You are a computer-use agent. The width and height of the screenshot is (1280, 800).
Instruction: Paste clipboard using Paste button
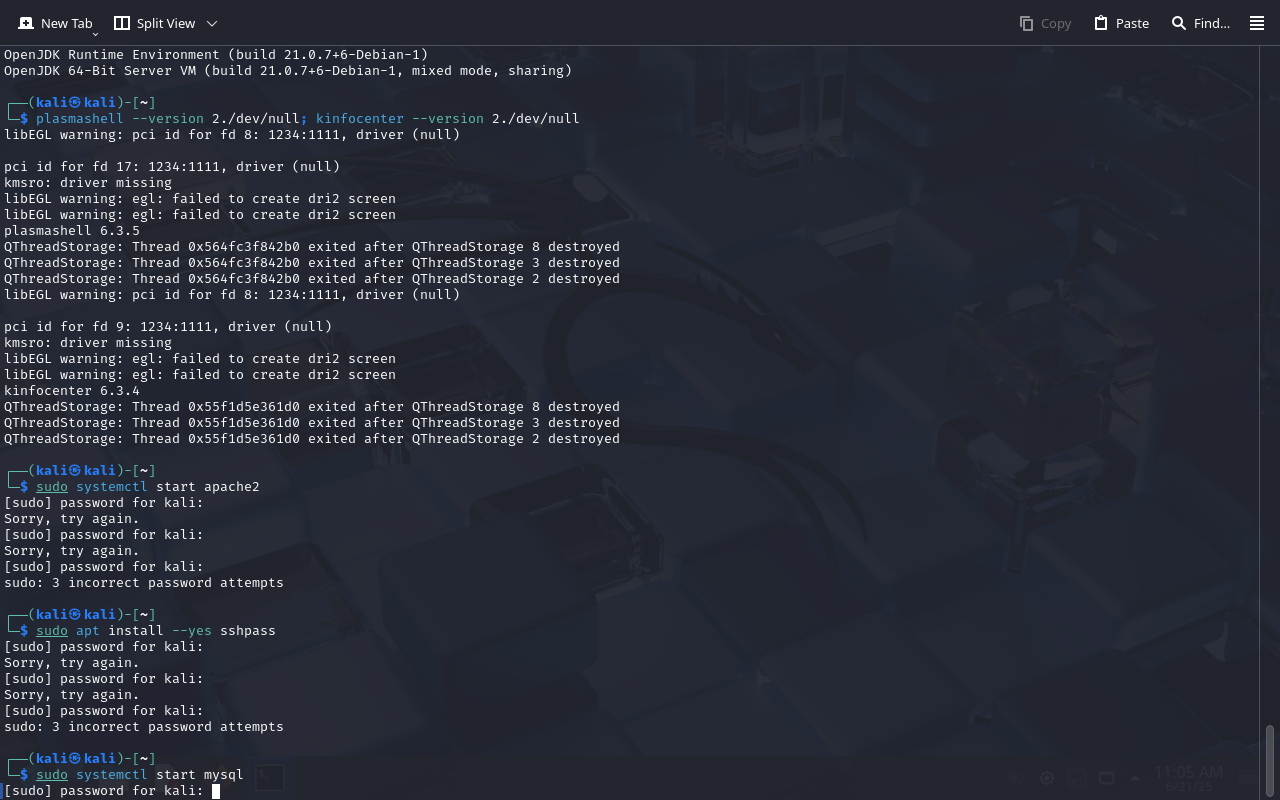[1121, 23]
